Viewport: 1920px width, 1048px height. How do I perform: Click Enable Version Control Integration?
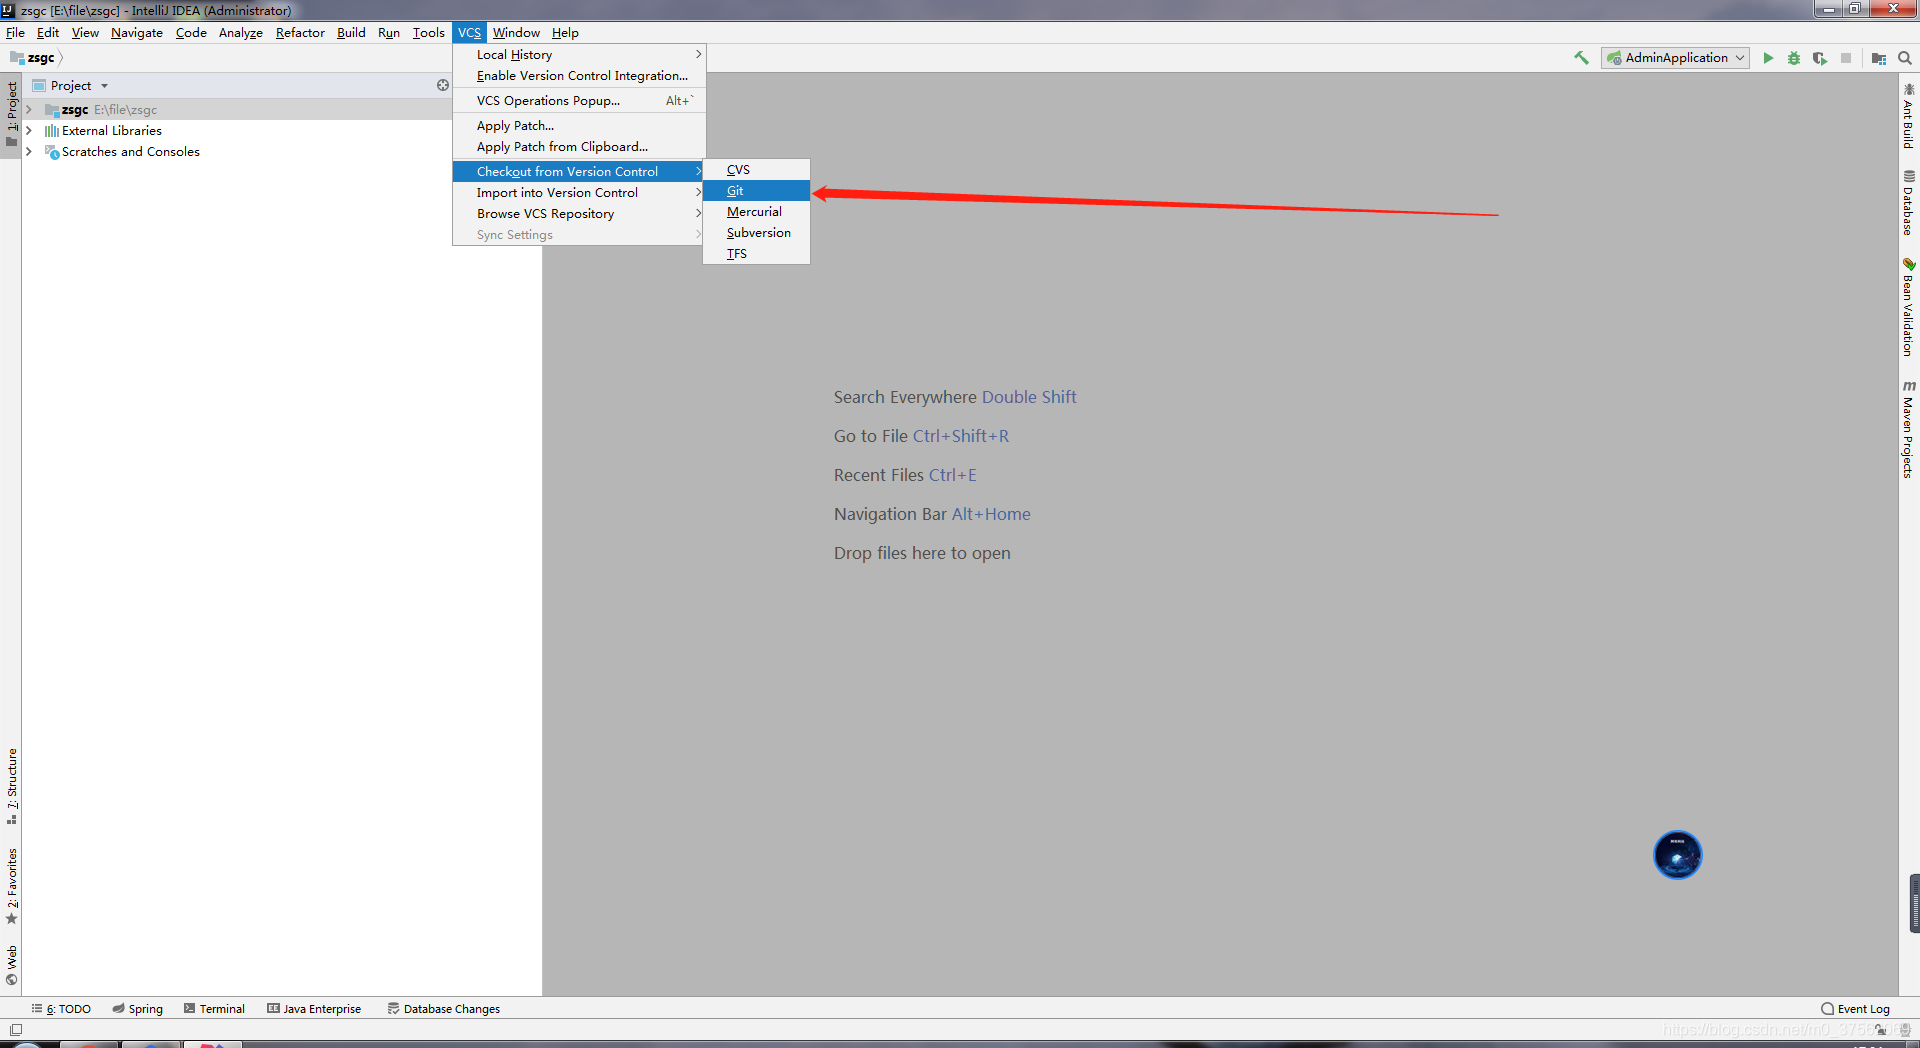point(579,76)
